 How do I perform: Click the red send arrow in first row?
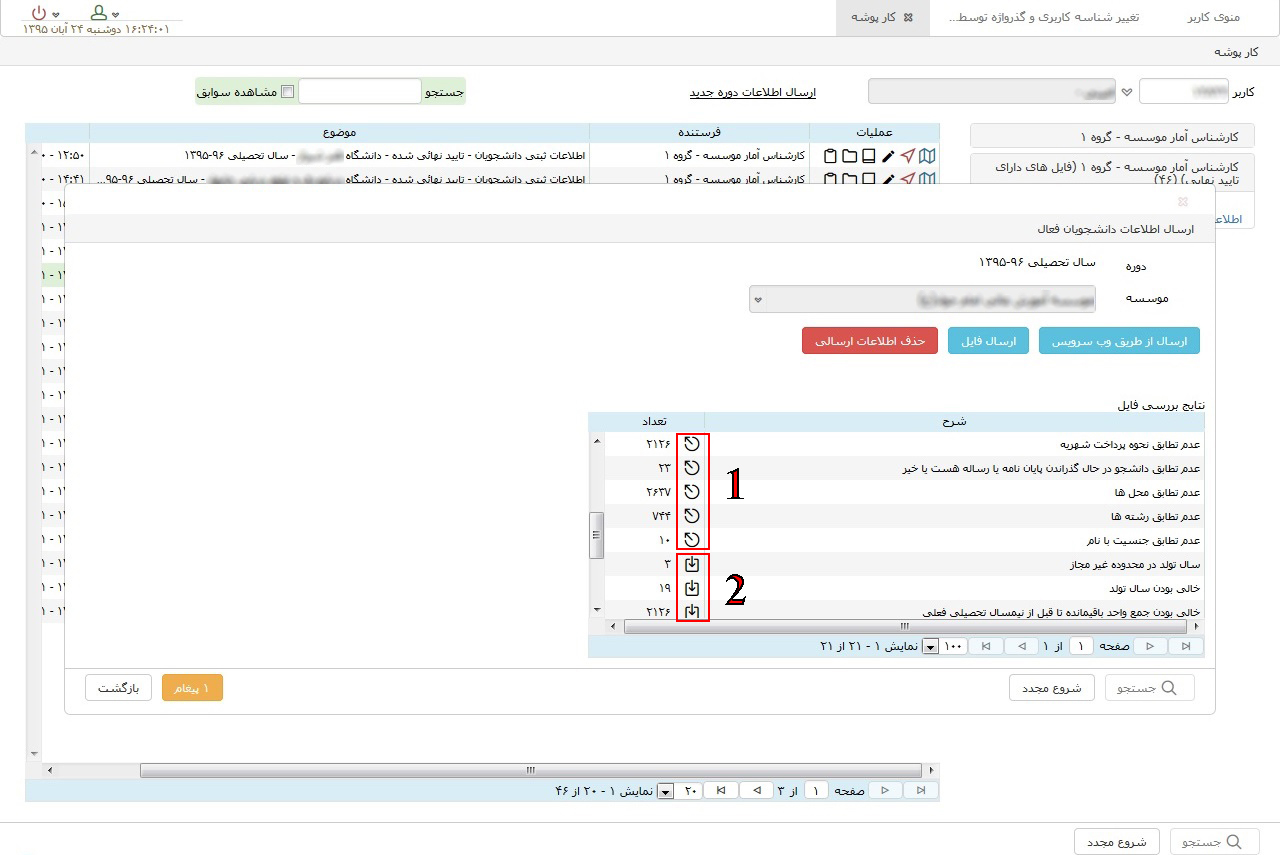[908, 156]
